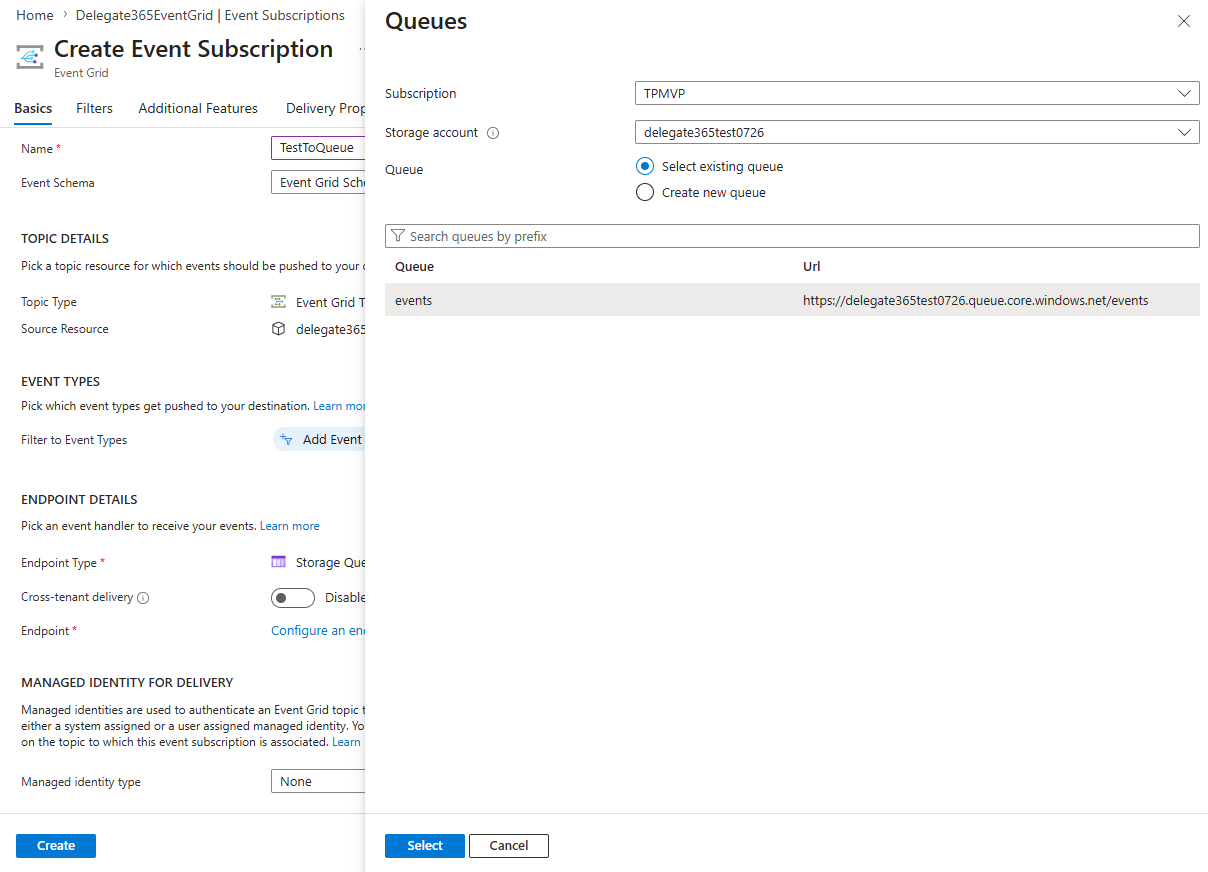
Task: Toggle the Cross-tenant delivery switch
Action: 292,598
